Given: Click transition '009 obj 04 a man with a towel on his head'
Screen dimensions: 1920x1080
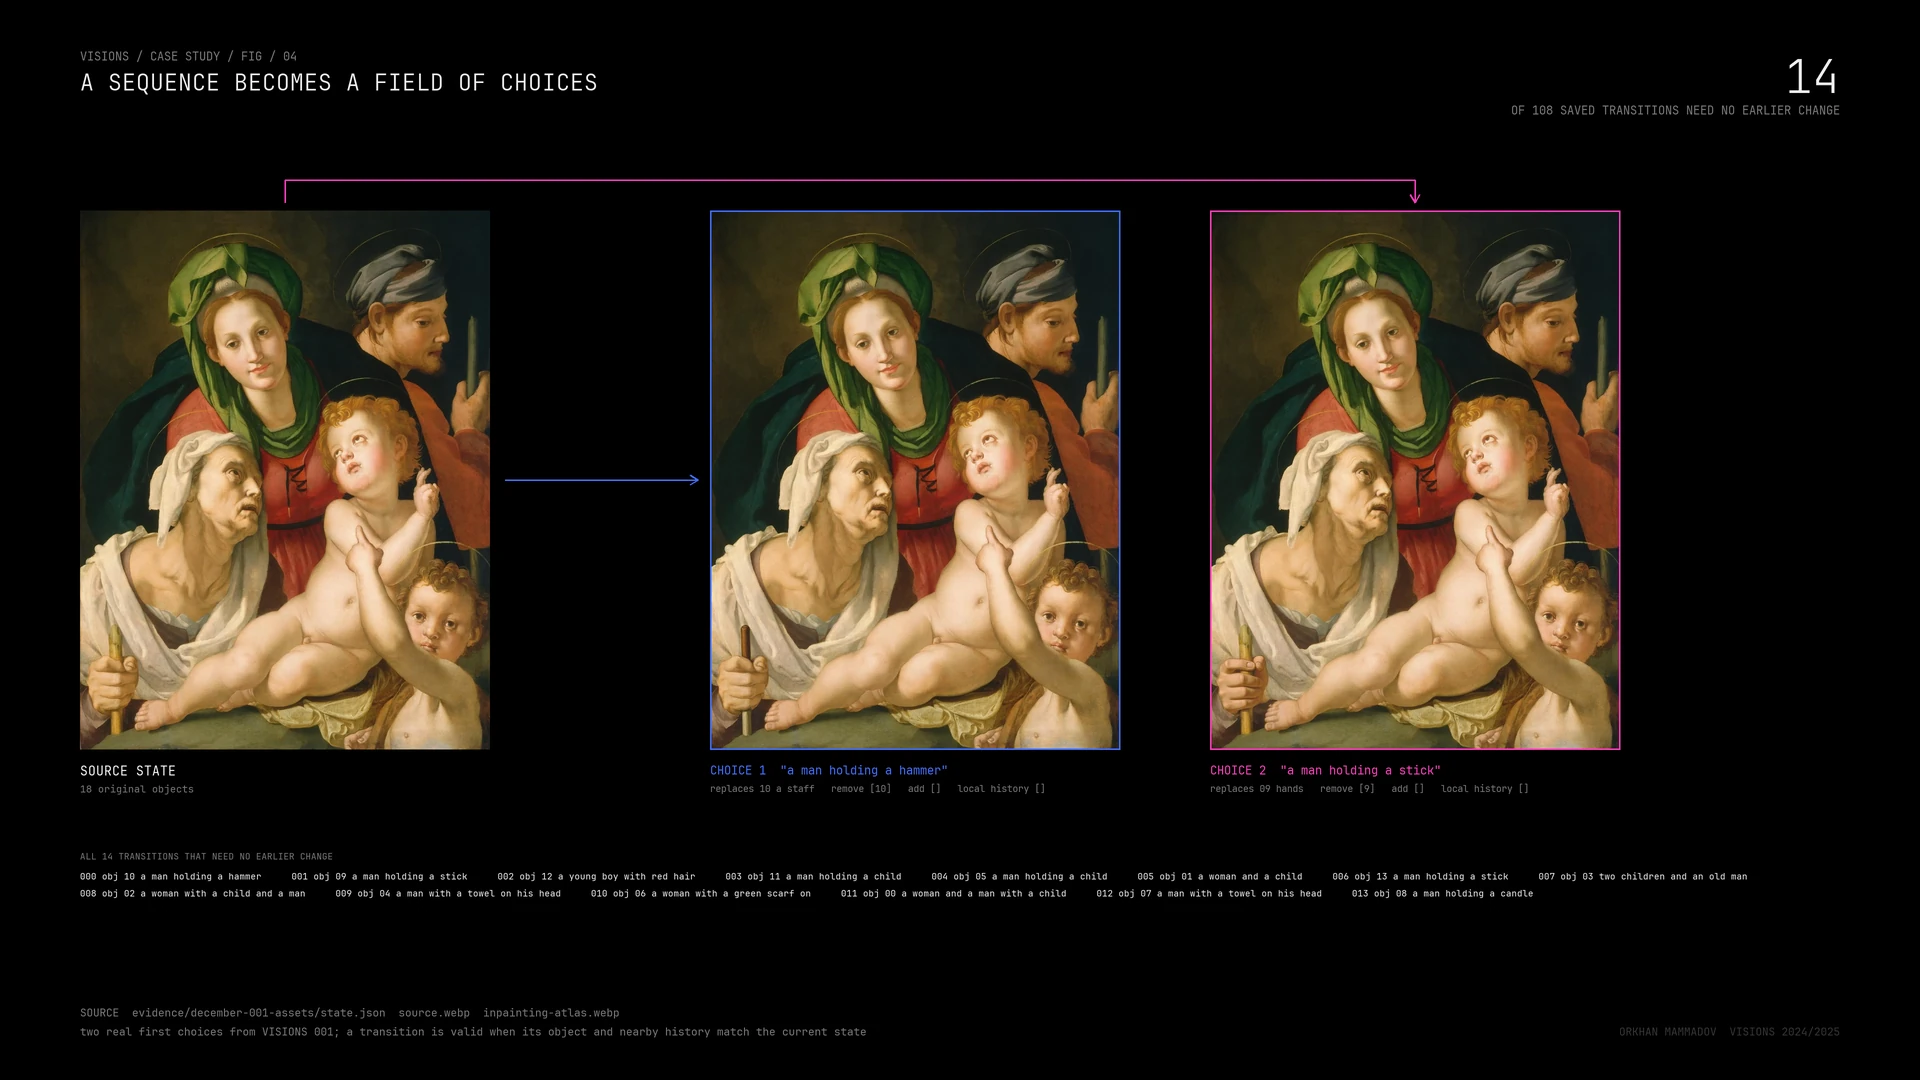Looking at the screenshot, I should point(448,894).
